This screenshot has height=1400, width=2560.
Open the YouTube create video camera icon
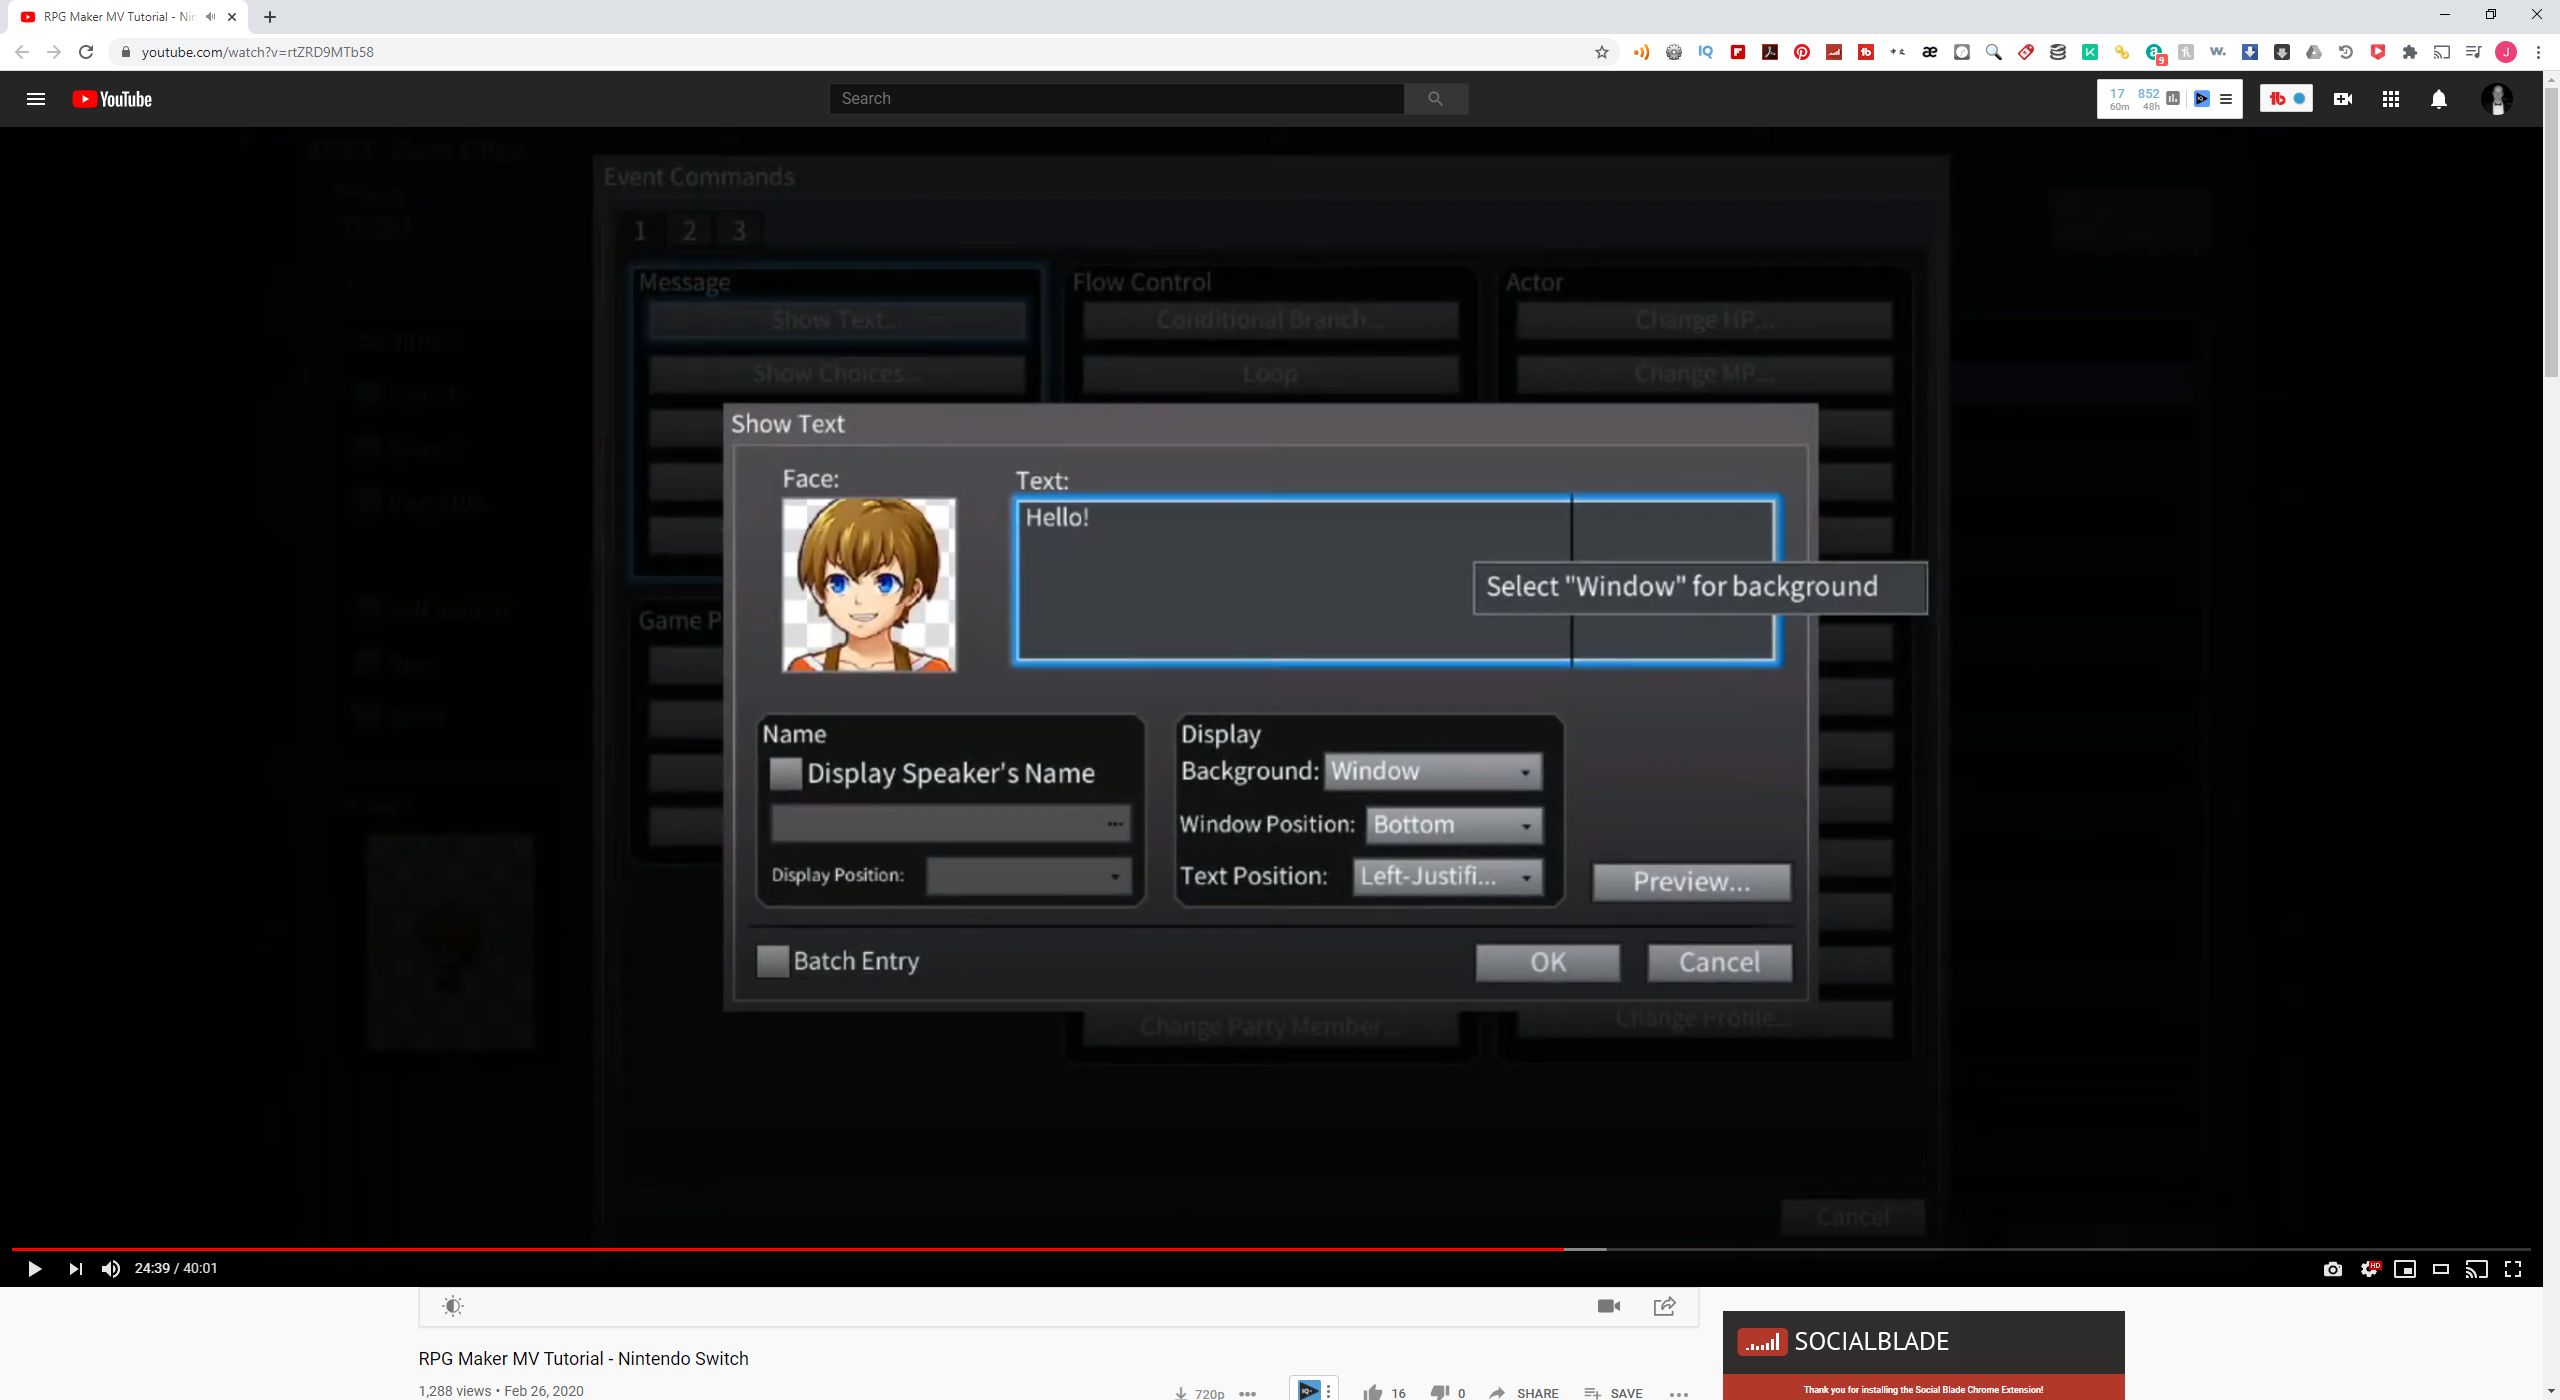coord(2342,99)
